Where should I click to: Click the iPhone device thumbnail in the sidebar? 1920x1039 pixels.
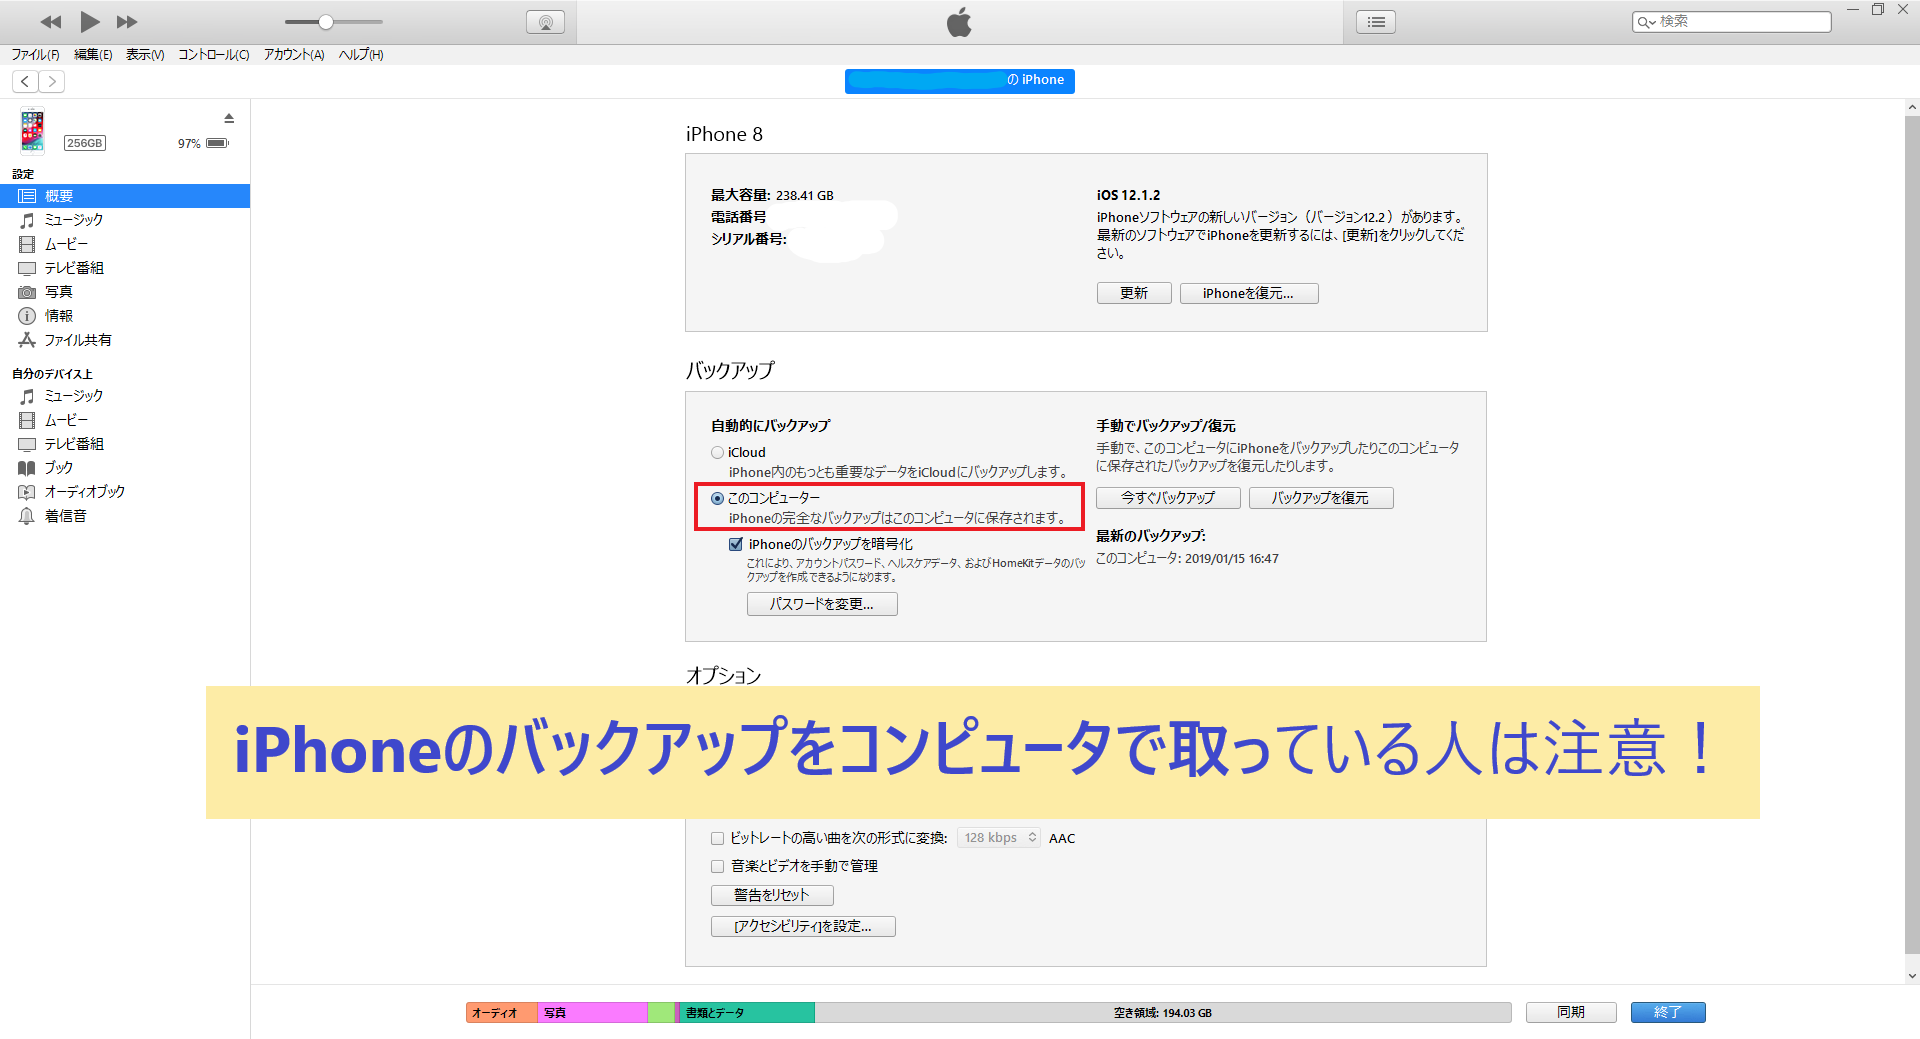(33, 130)
